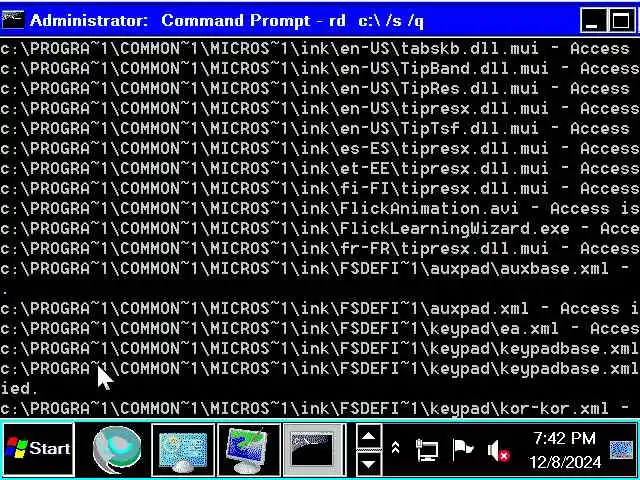Click the Command Prompt window title bar text
640x480 pixels.
click(x=227, y=20)
